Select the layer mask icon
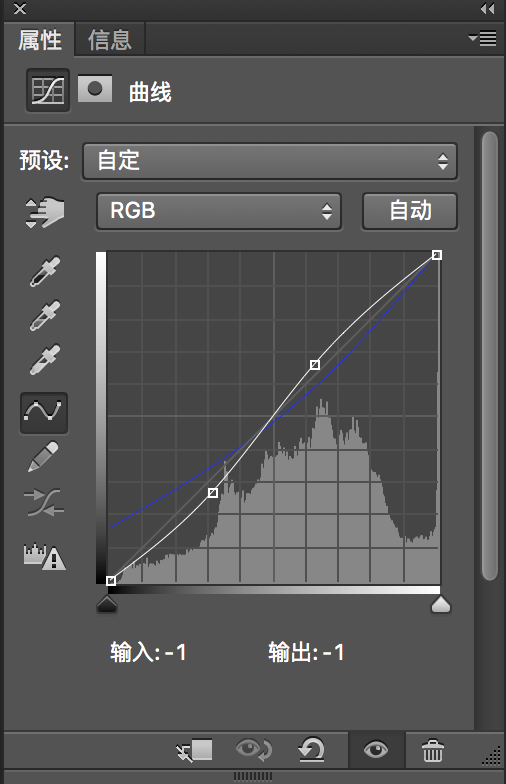The width and height of the screenshot is (506, 784). click(x=95, y=89)
